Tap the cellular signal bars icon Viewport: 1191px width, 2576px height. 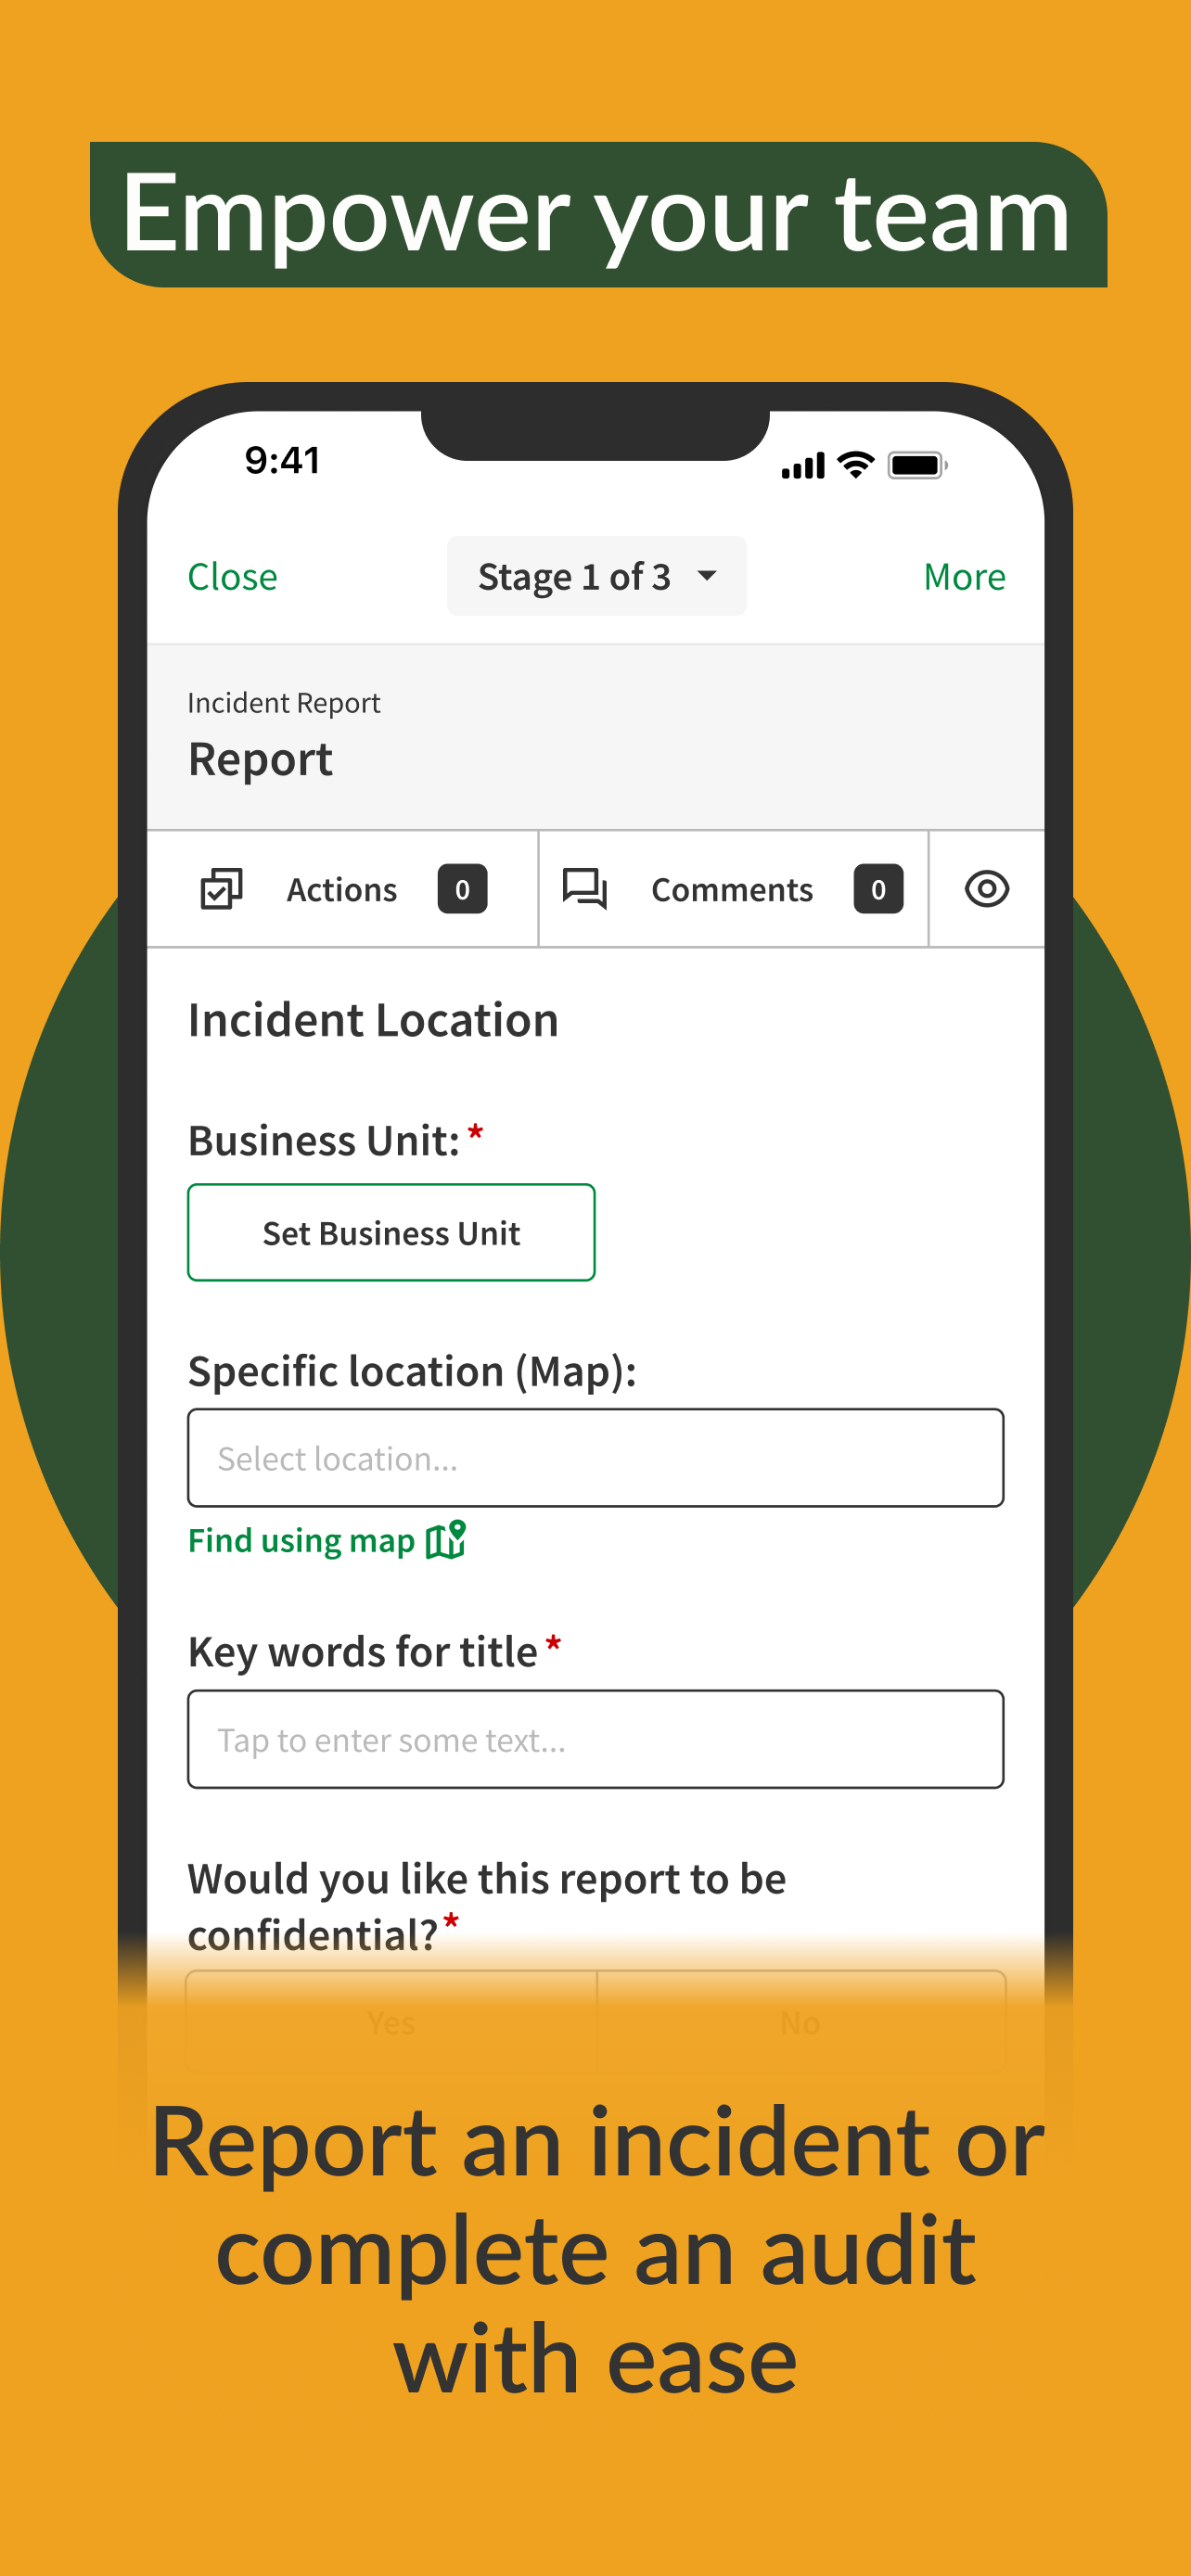[x=803, y=466]
